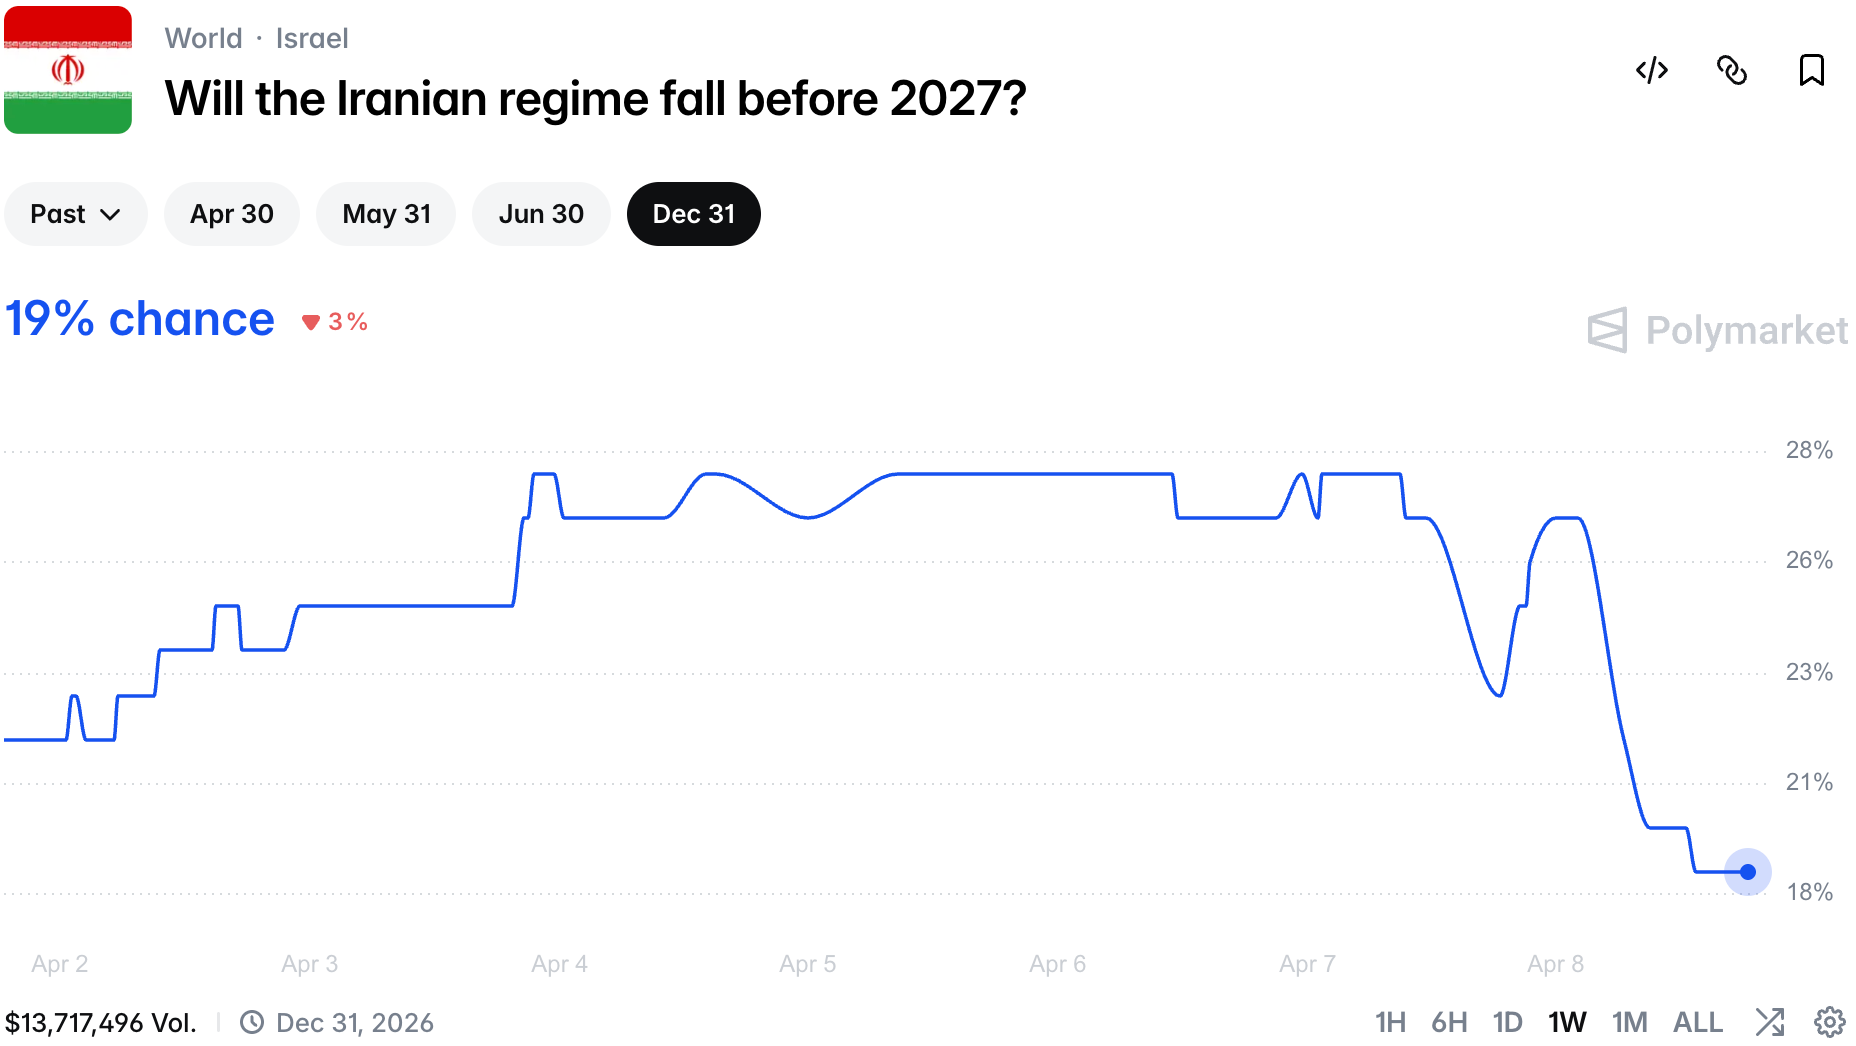Click the embed code icon
1856x1046 pixels.
tap(1651, 70)
